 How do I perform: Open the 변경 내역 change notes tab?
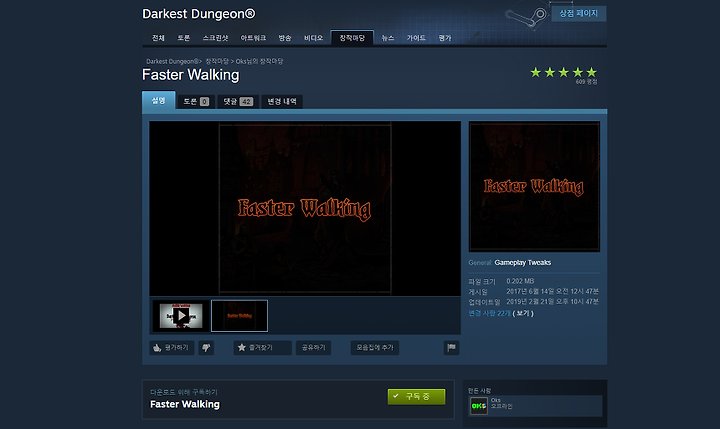click(x=282, y=102)
